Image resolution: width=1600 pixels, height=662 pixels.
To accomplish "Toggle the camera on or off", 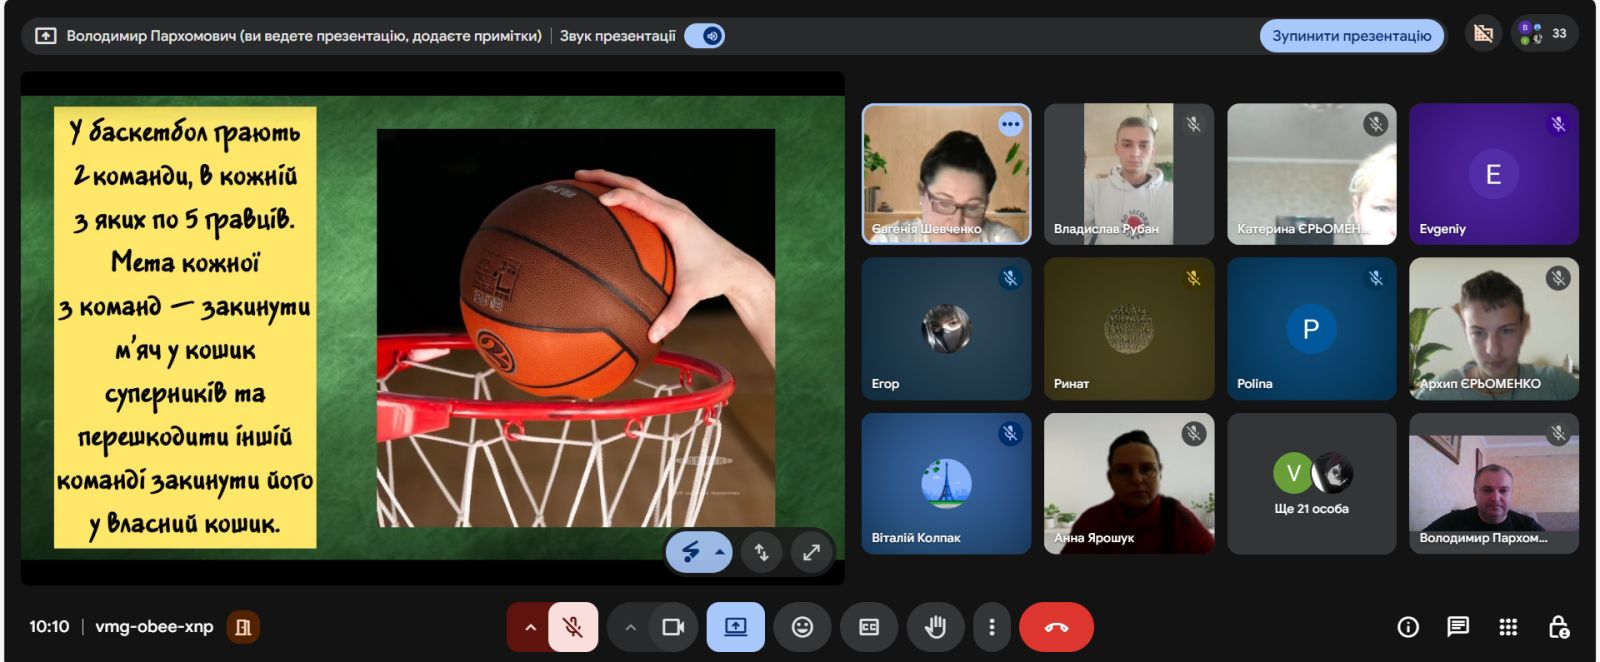I will tap(673, 627).
